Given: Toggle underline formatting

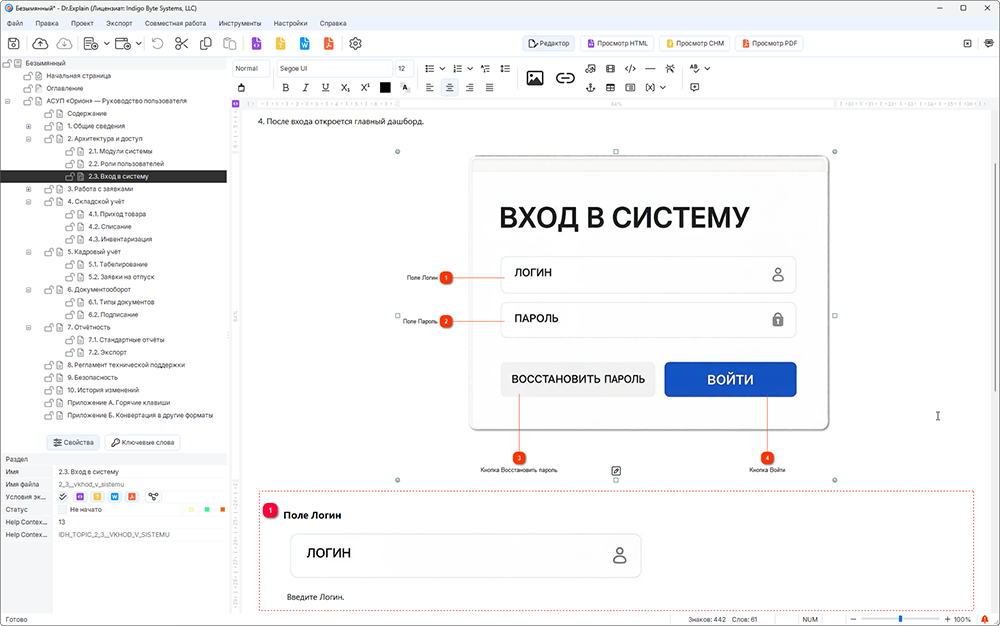Looking at the screenshot, I should click(325, 87).
